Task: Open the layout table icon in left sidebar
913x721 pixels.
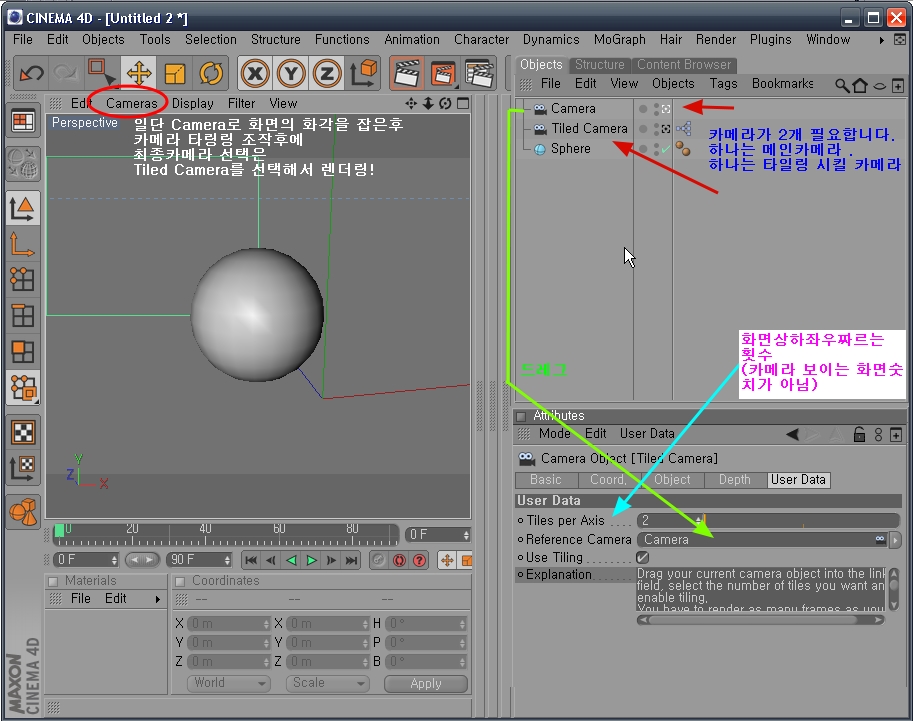Action: pyautogui.click(x=23, y=121)
